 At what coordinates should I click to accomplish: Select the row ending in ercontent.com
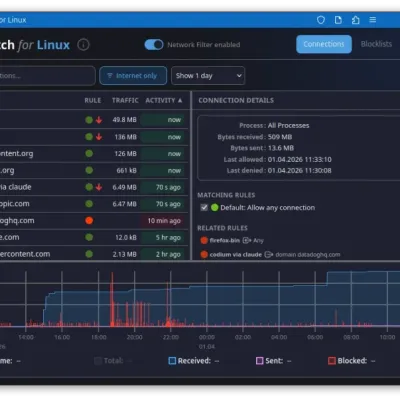[94, 254]
